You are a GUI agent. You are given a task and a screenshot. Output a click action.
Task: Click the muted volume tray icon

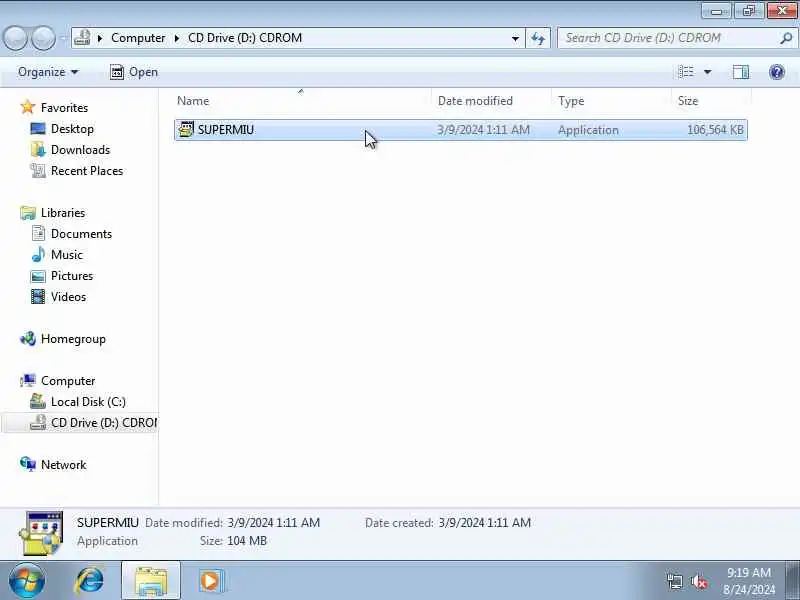(x=698, y=581)
